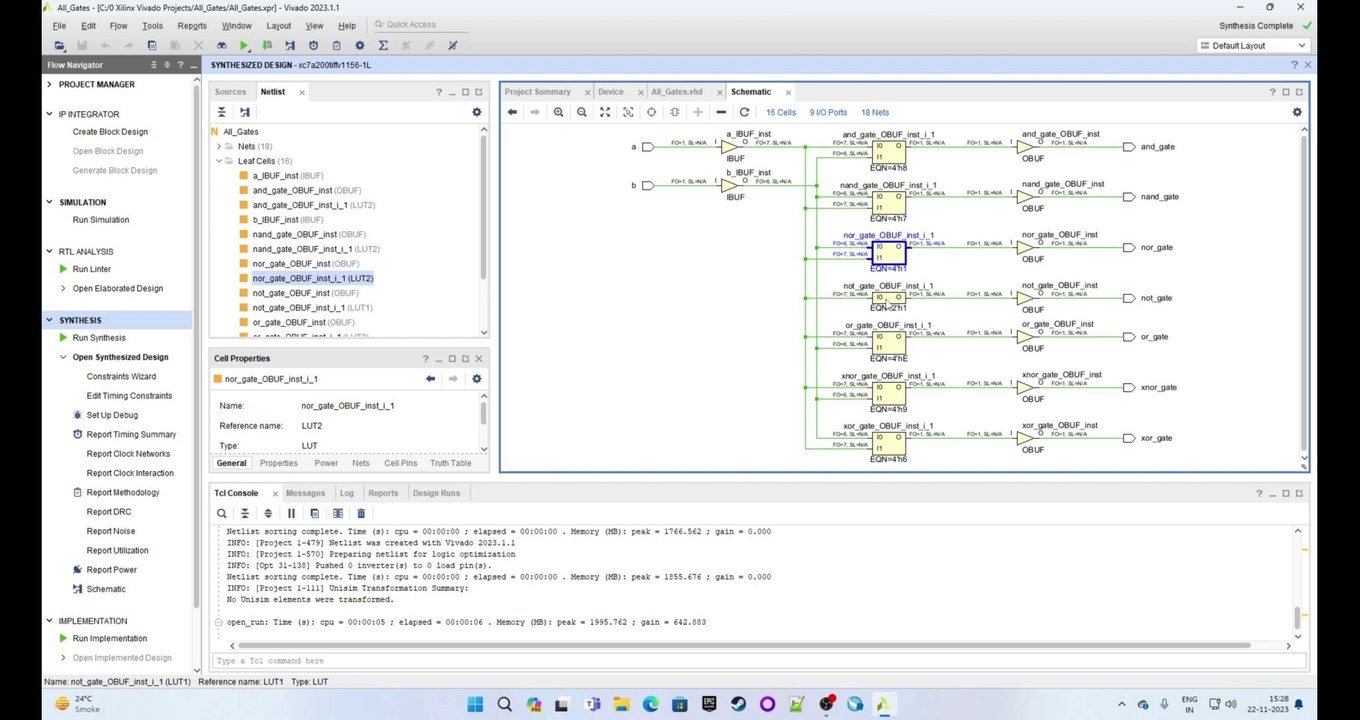Click Report Utilization in Flow Navigator

[x=117, y=550]
